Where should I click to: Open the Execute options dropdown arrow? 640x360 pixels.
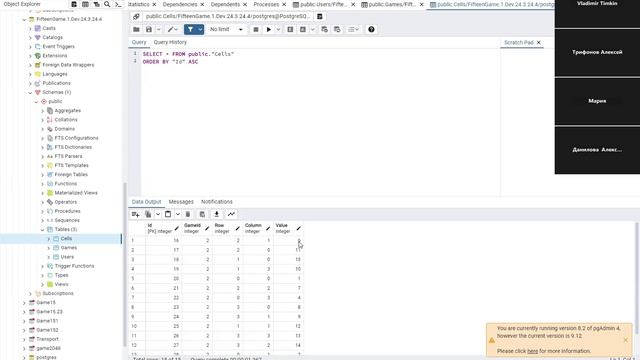tap(278, 29)
